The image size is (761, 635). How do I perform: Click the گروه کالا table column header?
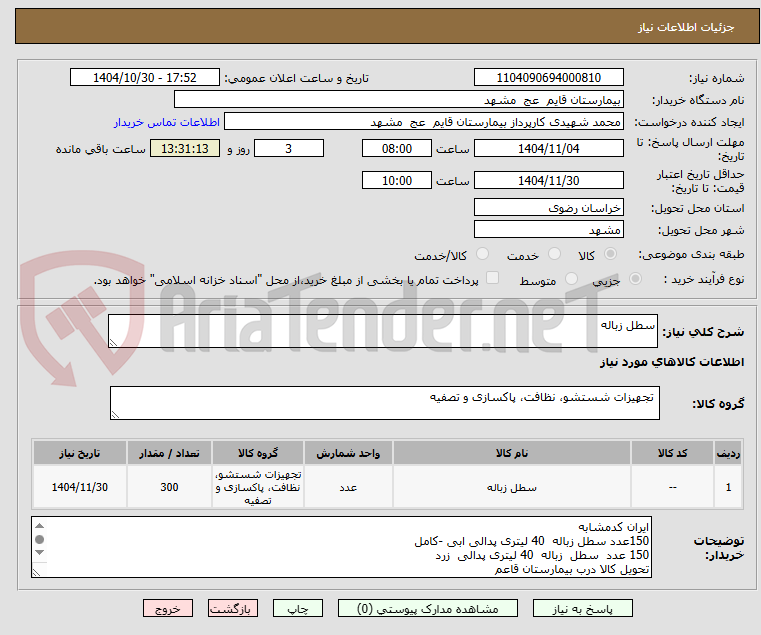point(258,453)
